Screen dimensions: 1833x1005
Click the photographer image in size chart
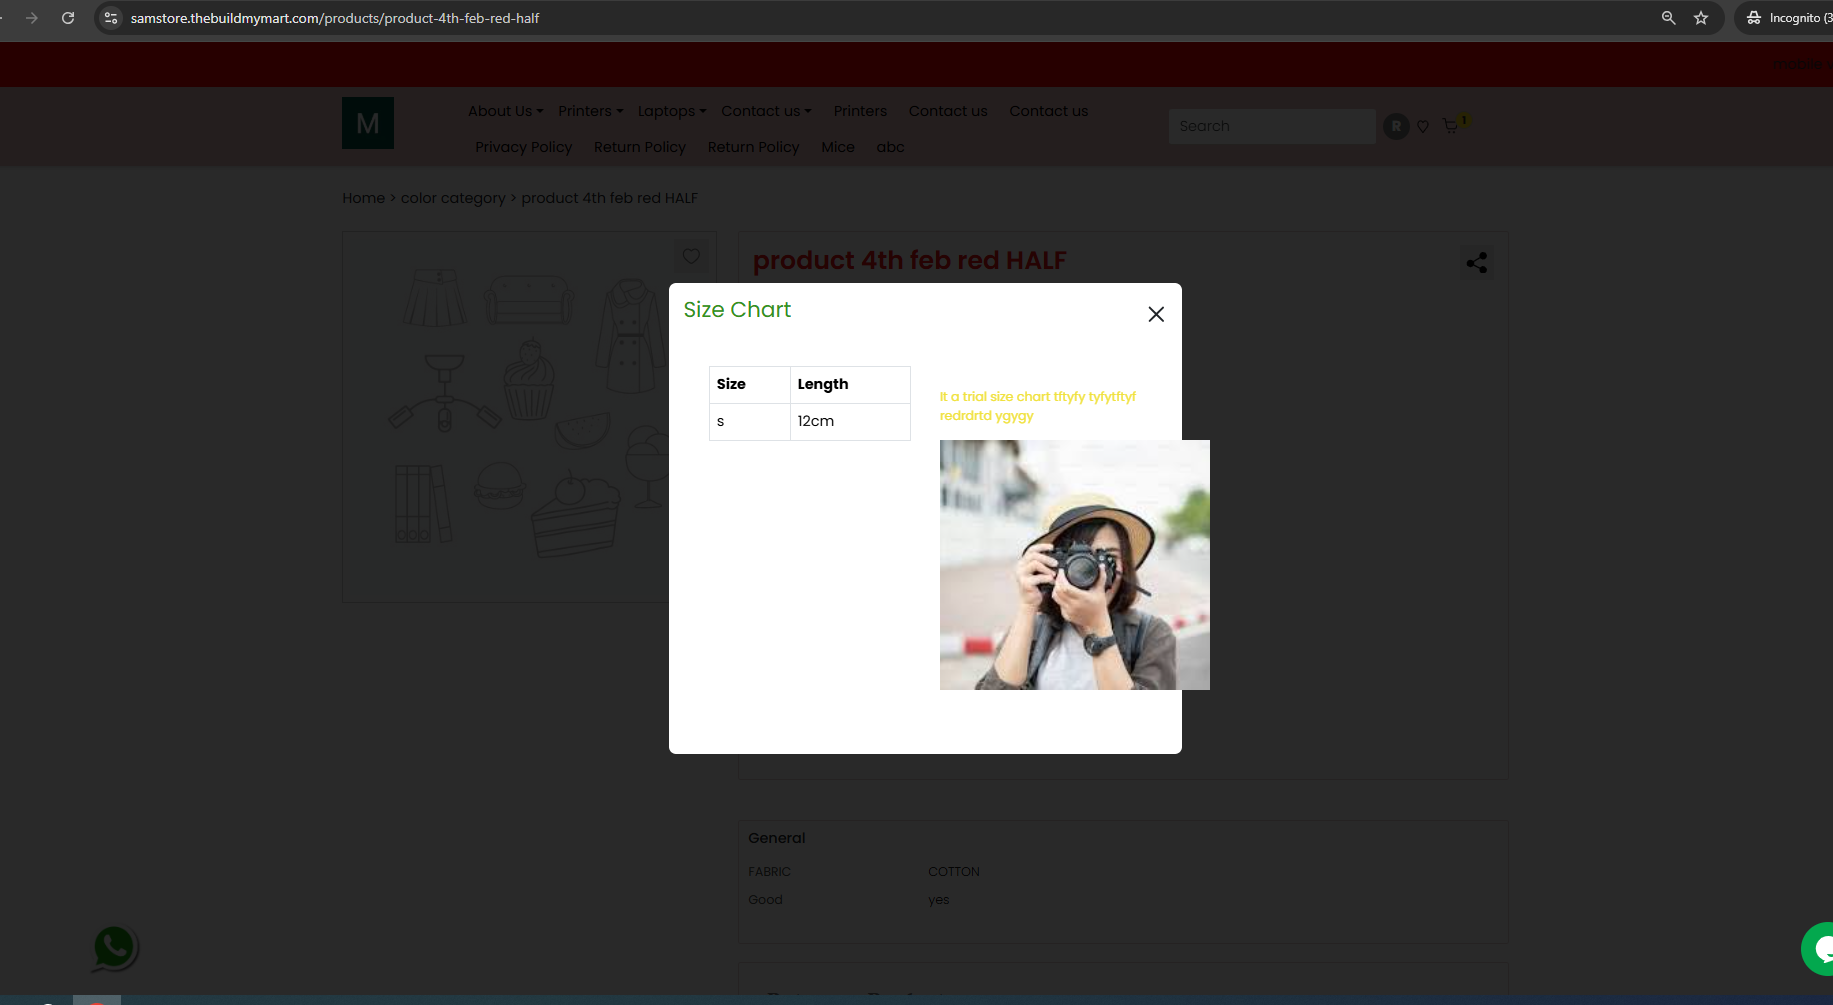tap(1075, 565)
